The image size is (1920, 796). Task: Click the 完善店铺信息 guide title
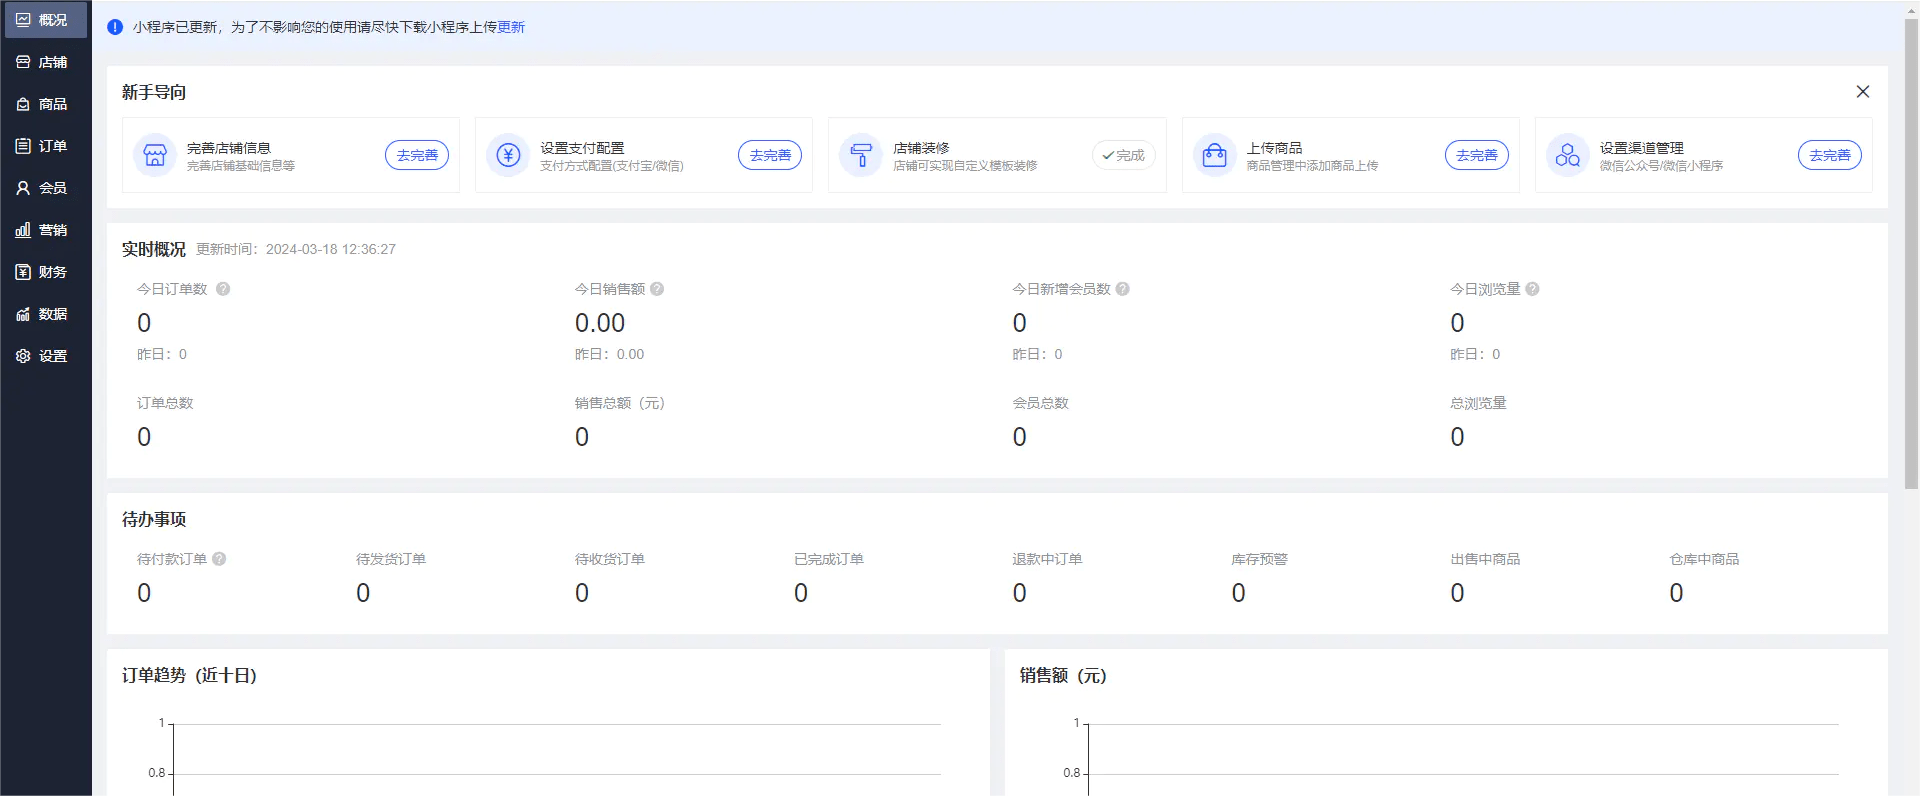(229, 148)
